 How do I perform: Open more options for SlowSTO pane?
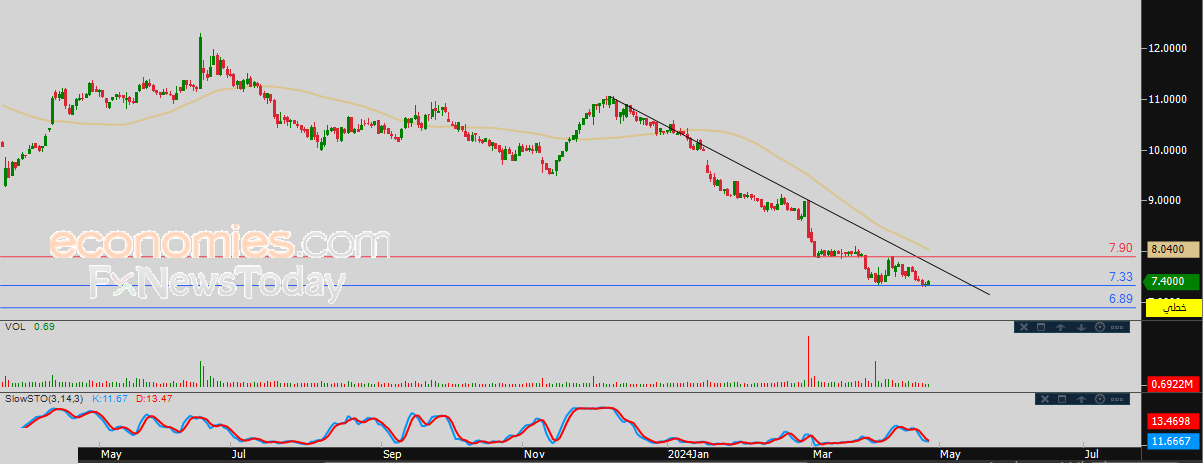point(1117,399)
